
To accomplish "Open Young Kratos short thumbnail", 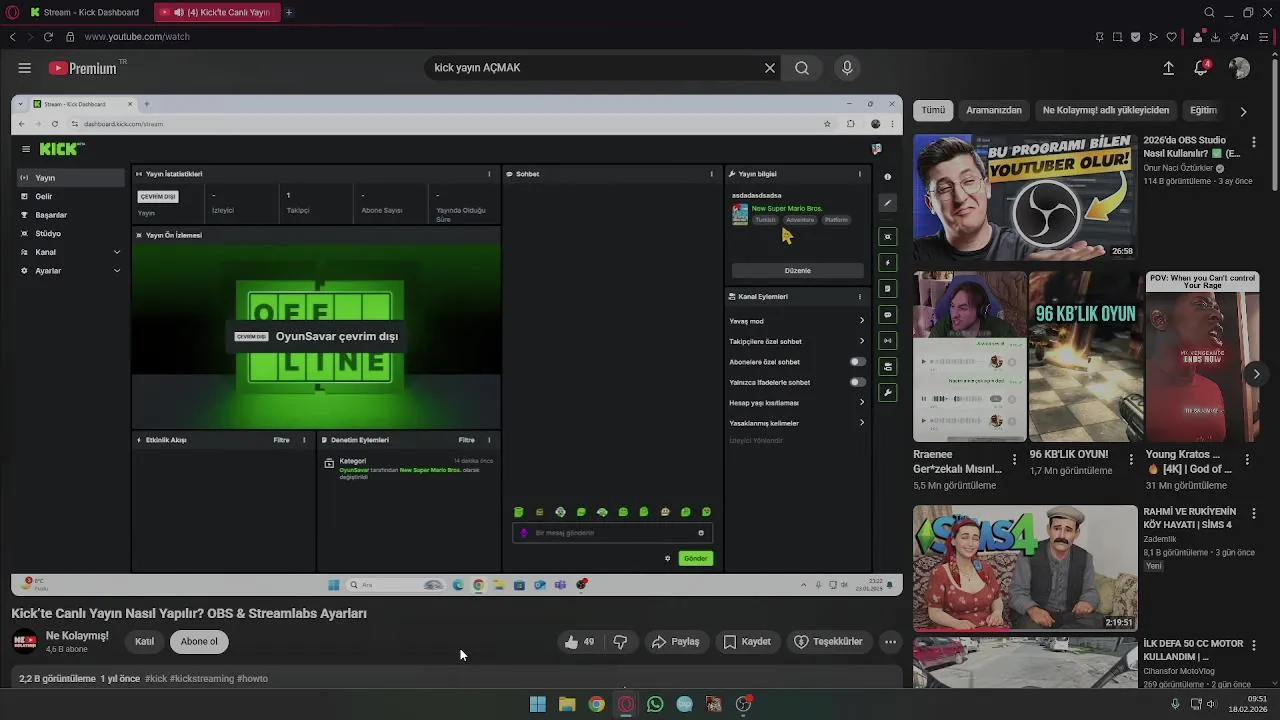I will [x=1202, y=356].
